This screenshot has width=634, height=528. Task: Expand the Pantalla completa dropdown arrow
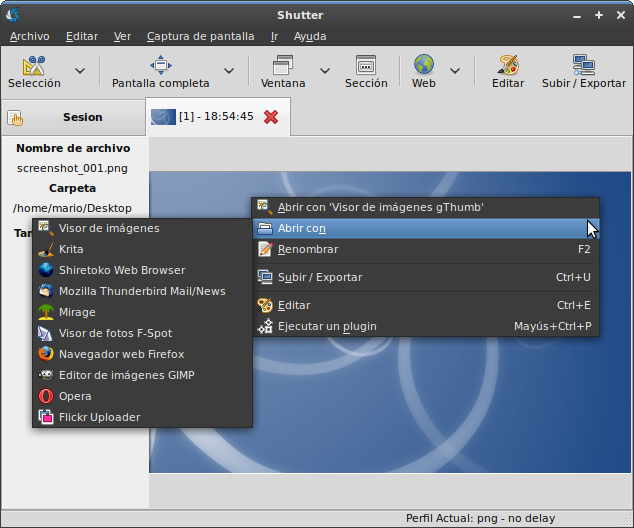click(229, 71)
